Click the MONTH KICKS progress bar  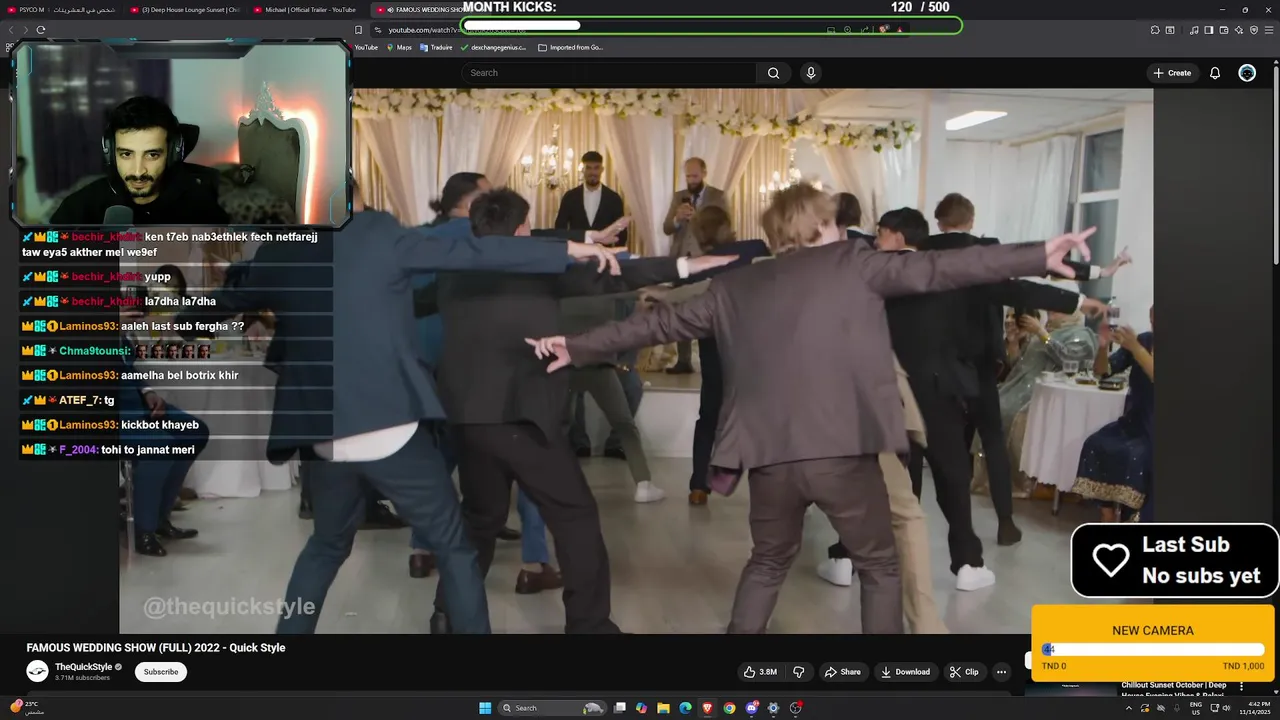tap(712, 26)
